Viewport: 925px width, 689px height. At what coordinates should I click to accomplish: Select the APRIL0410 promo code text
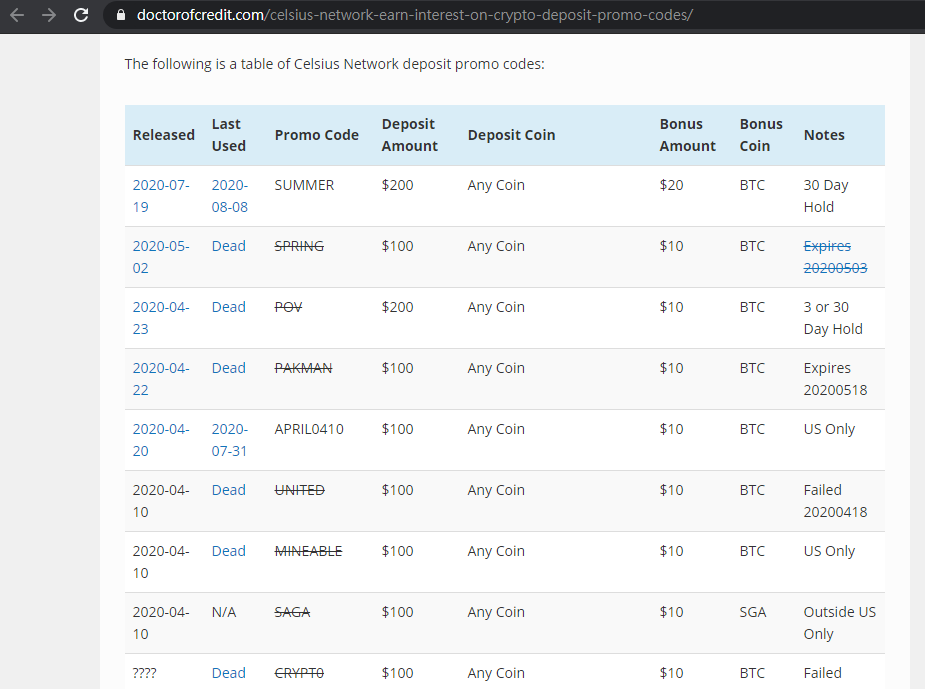309,429
